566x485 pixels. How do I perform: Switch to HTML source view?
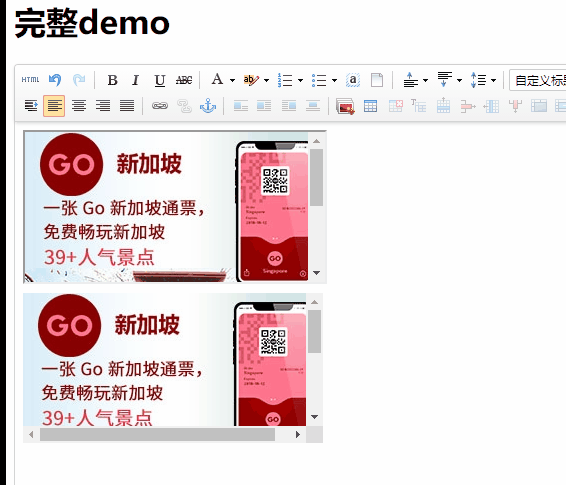tap(30, 80)
